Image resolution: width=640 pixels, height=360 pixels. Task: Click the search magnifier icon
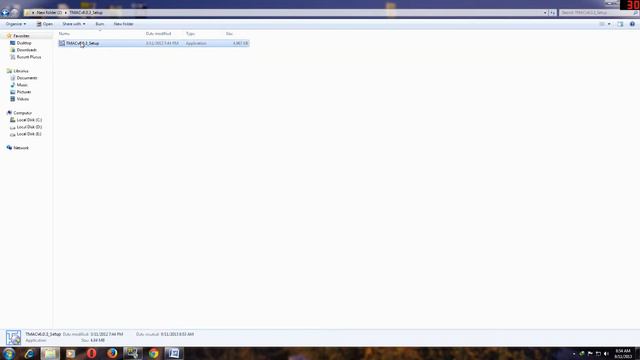point(635,13)
